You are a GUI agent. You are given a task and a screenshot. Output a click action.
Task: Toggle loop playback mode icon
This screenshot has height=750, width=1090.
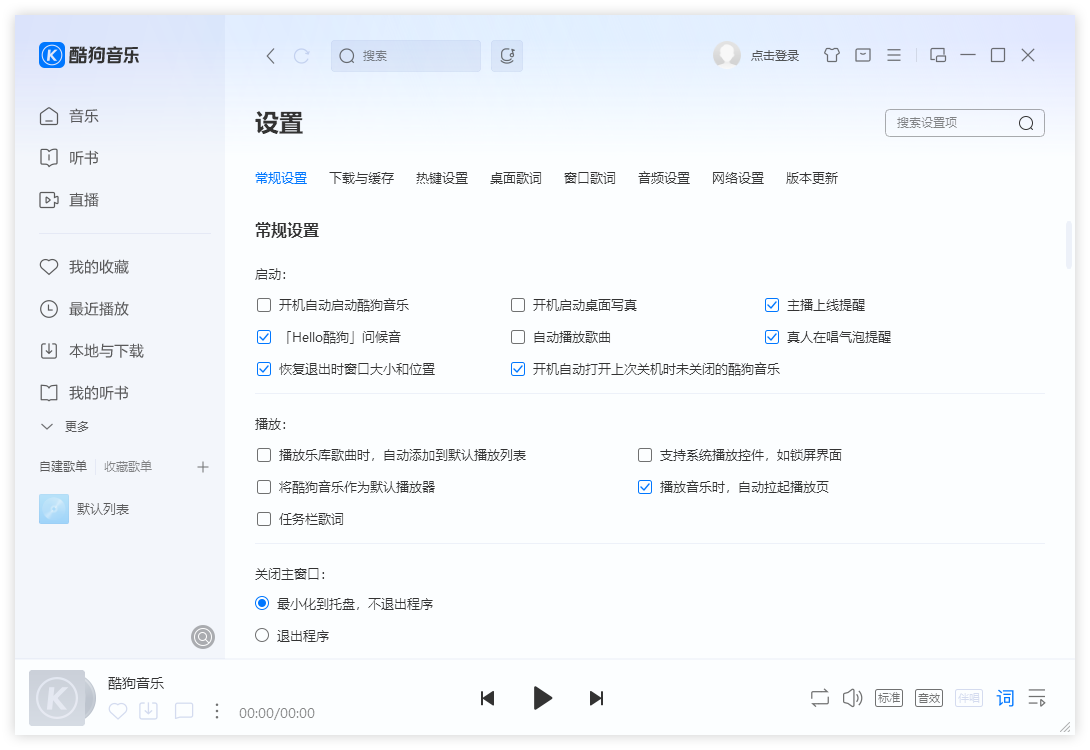point(820,698)
